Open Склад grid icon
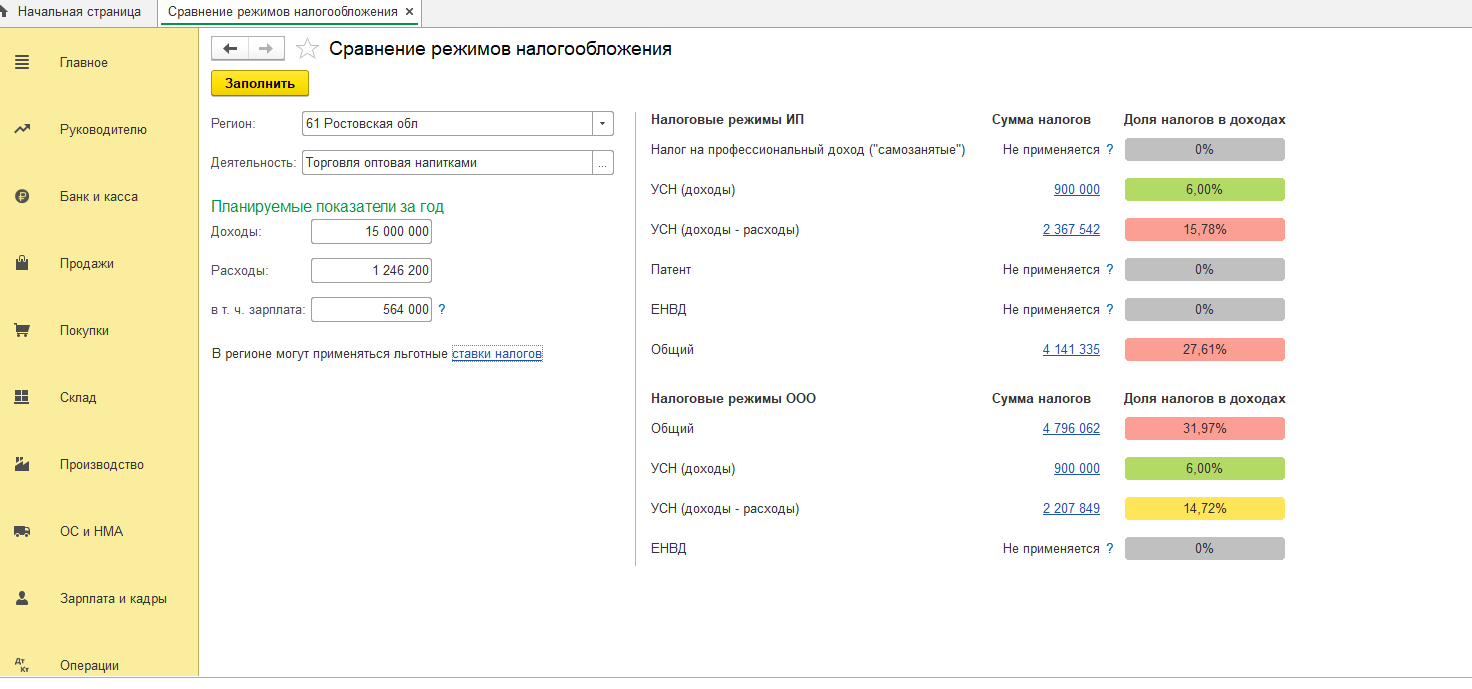The width and height of the screenshot is (1472, 689). pos(21,397)
